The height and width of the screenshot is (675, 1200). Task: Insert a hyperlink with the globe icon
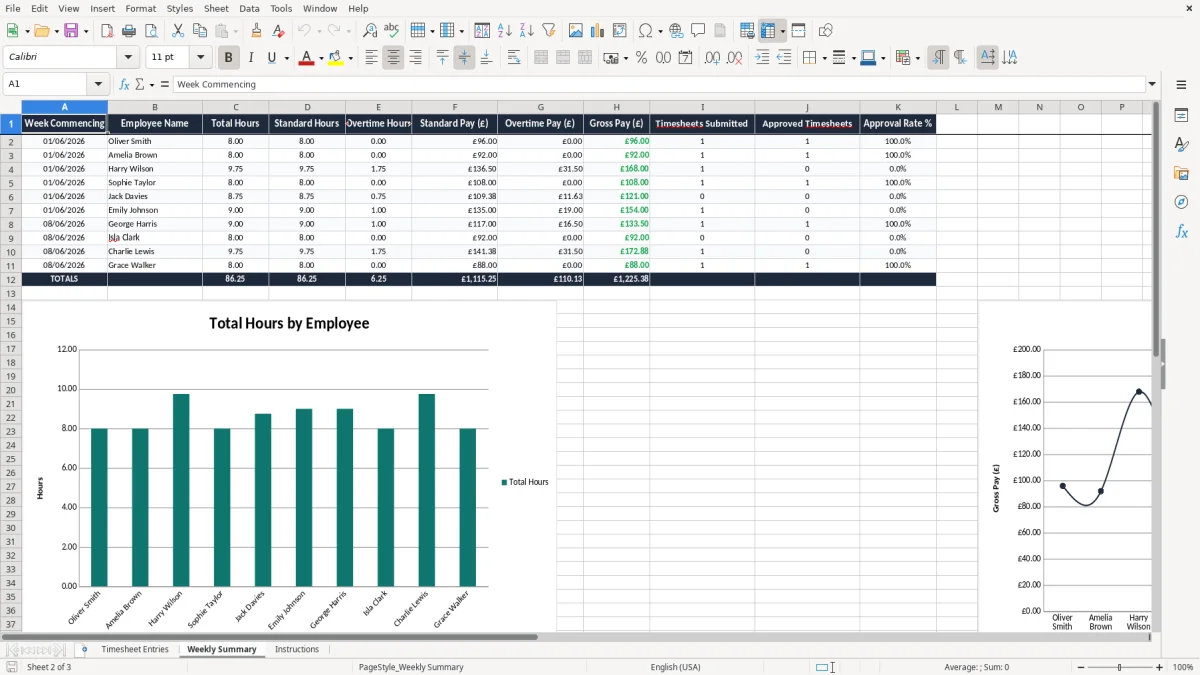pos(676,31)
